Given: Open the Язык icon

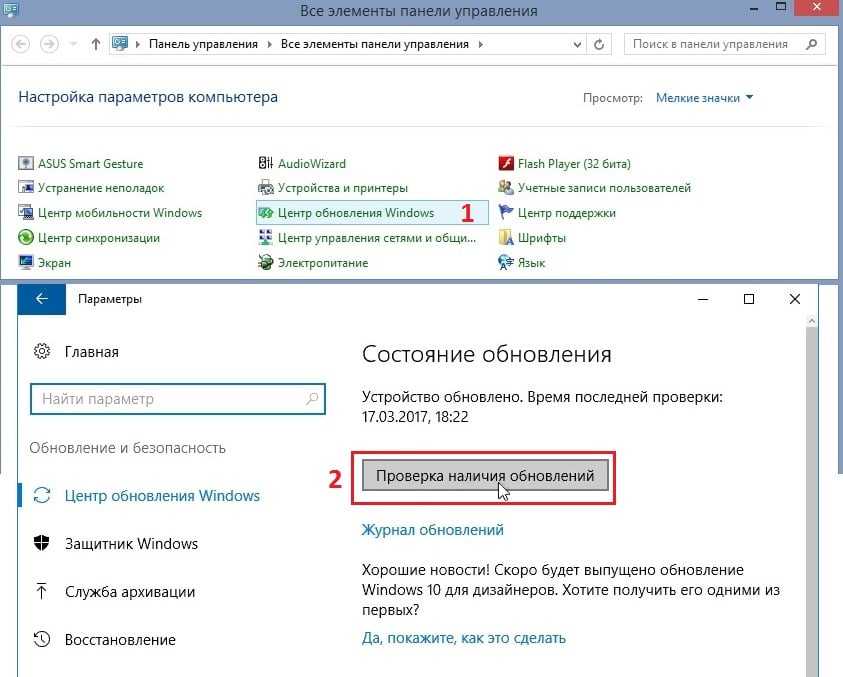Looking at the screenshot, I should coord(506,262).
